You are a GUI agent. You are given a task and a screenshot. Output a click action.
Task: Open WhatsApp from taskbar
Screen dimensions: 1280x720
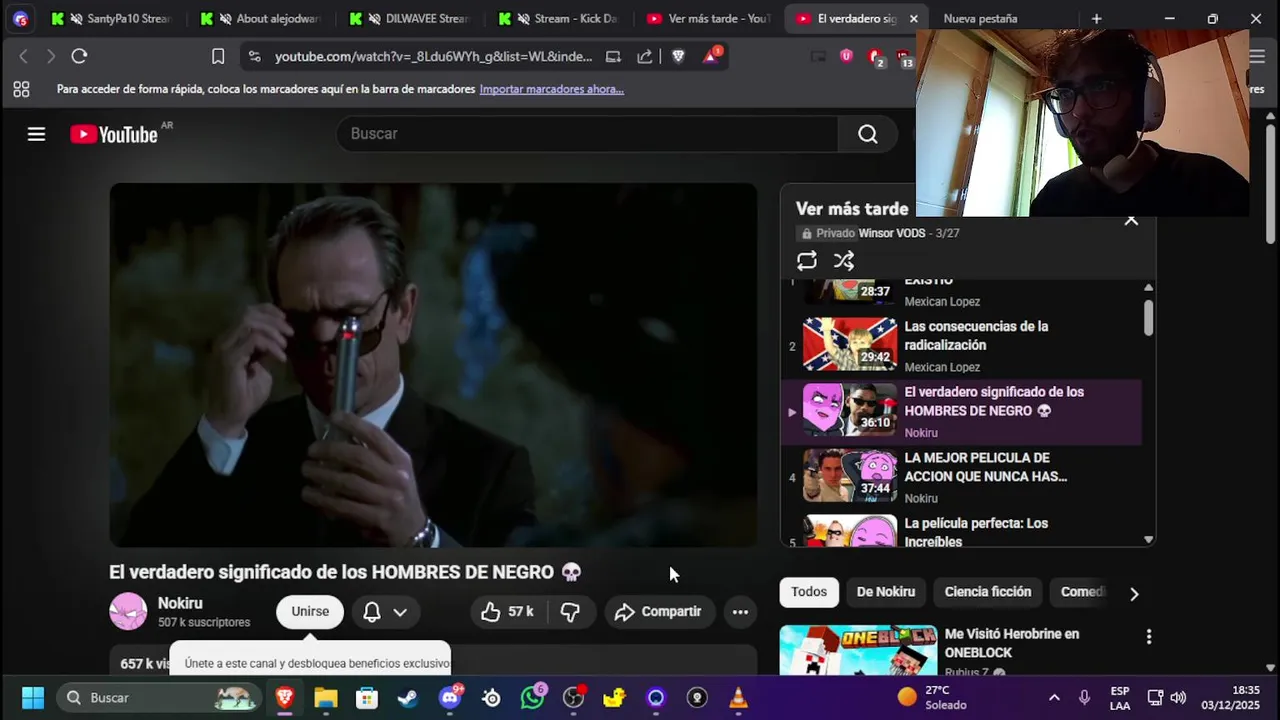(x=533, y=697)
